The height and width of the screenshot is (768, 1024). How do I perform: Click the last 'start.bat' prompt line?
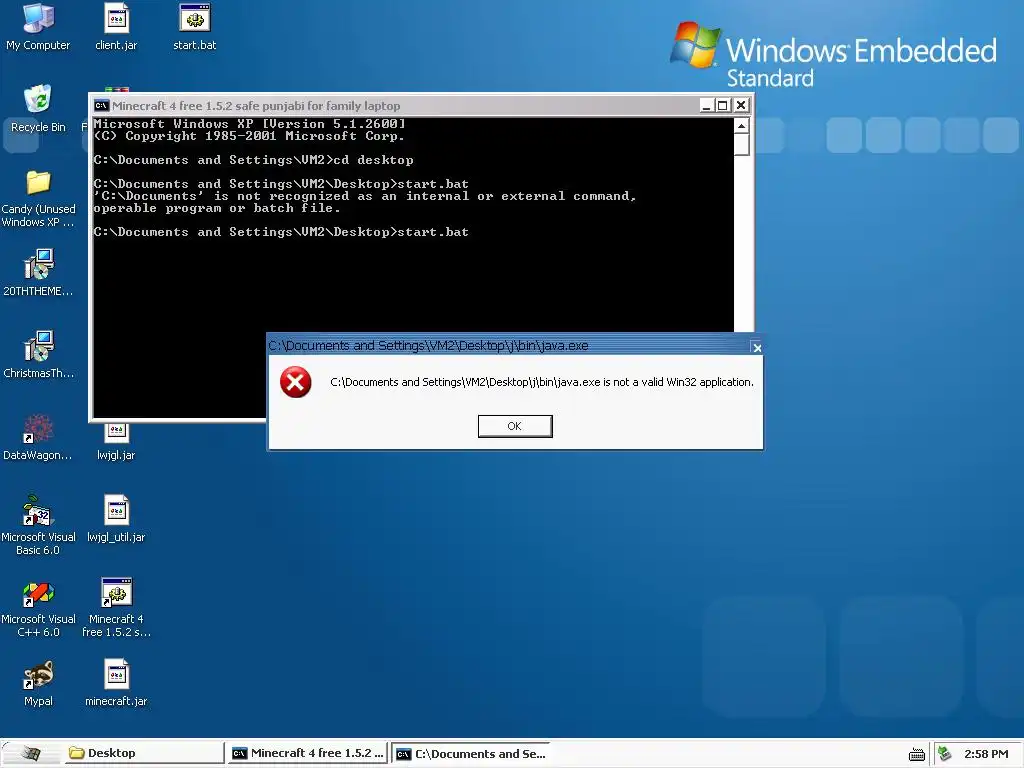click(x=281, y=232)
